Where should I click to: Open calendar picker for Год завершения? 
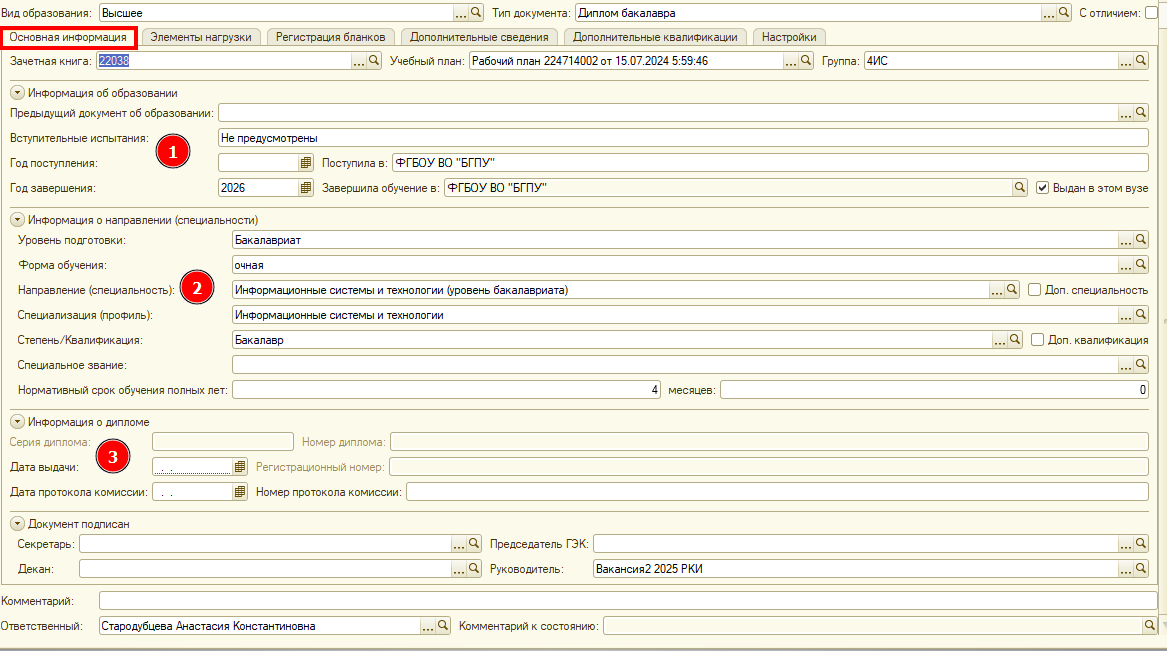[306, 187]
